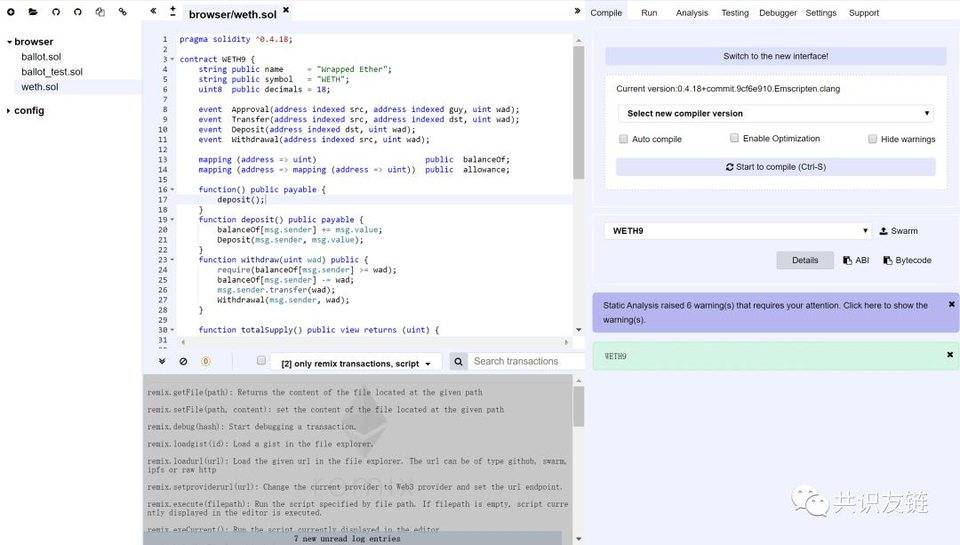Viewport: 960px width, 545px height.
Task: Fold the withdraw function at line 23
Action: click(172, 260)
